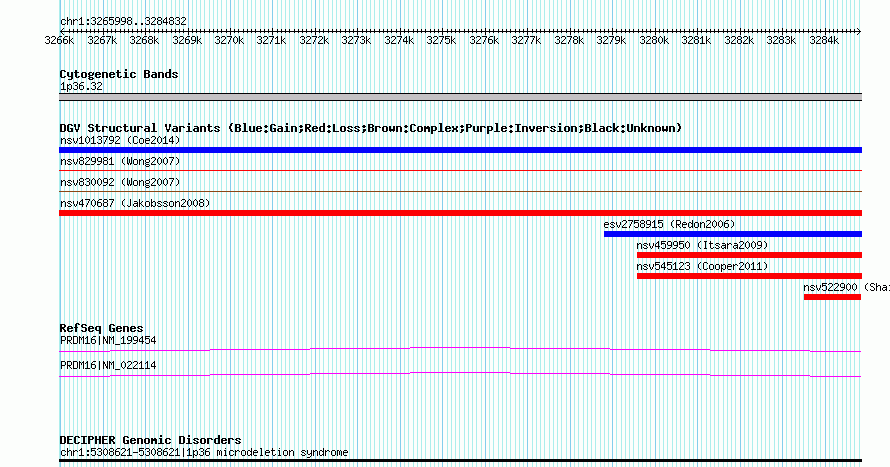Select the gray 1p36.32 cytogenetic band bar

[x=460, y=97]
